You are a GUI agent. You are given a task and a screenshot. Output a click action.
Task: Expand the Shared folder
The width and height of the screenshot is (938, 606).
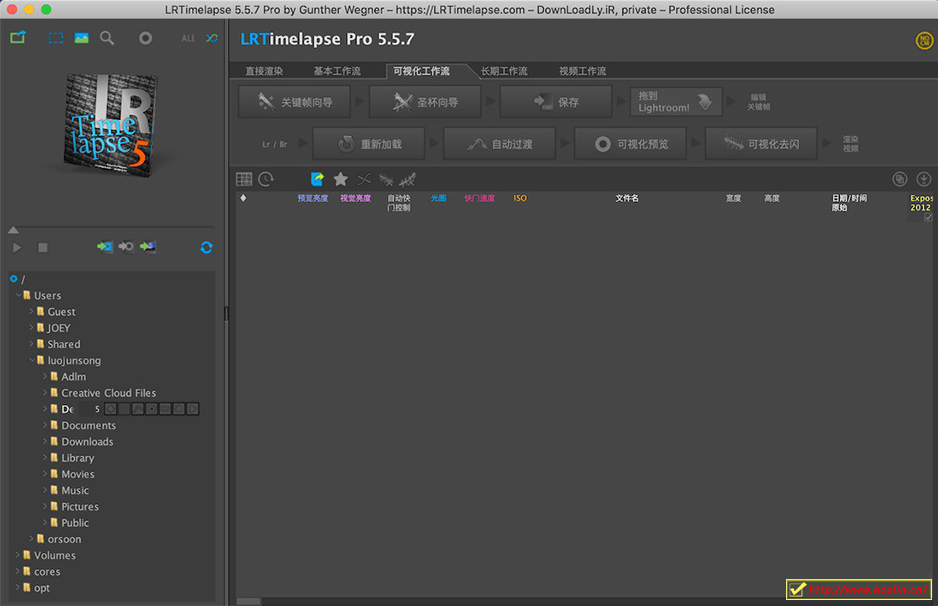[x=31, y=343]
